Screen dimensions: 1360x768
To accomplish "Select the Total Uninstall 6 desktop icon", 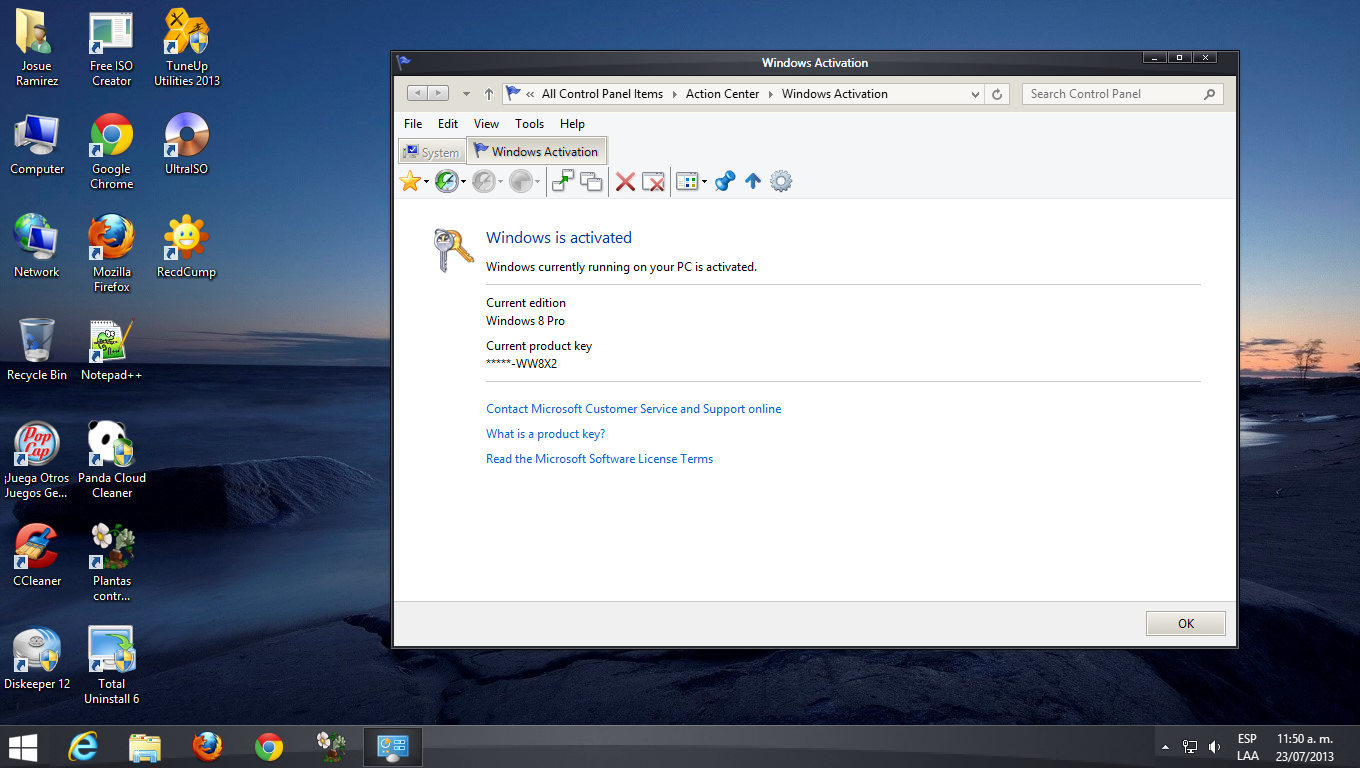I will pos(111,665).
